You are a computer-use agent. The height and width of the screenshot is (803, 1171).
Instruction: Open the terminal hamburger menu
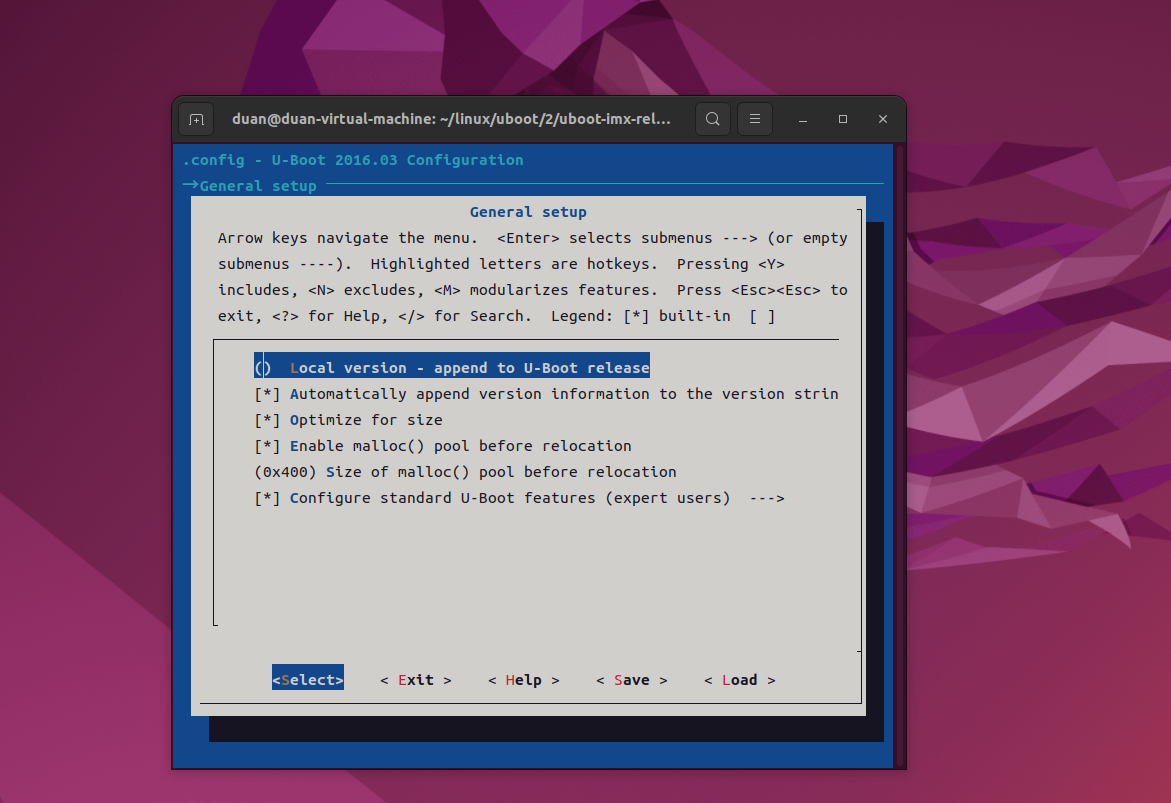pos(755,120)
